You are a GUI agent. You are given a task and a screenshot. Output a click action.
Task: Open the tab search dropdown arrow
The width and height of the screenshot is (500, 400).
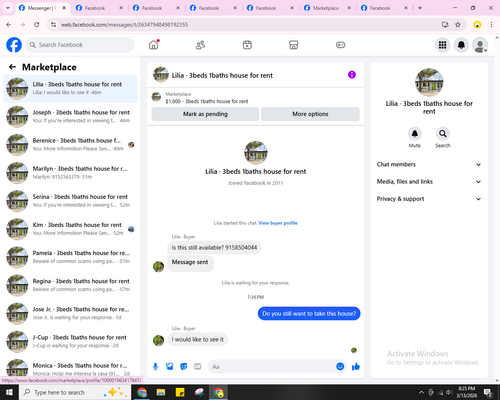(x=8, y=8)
